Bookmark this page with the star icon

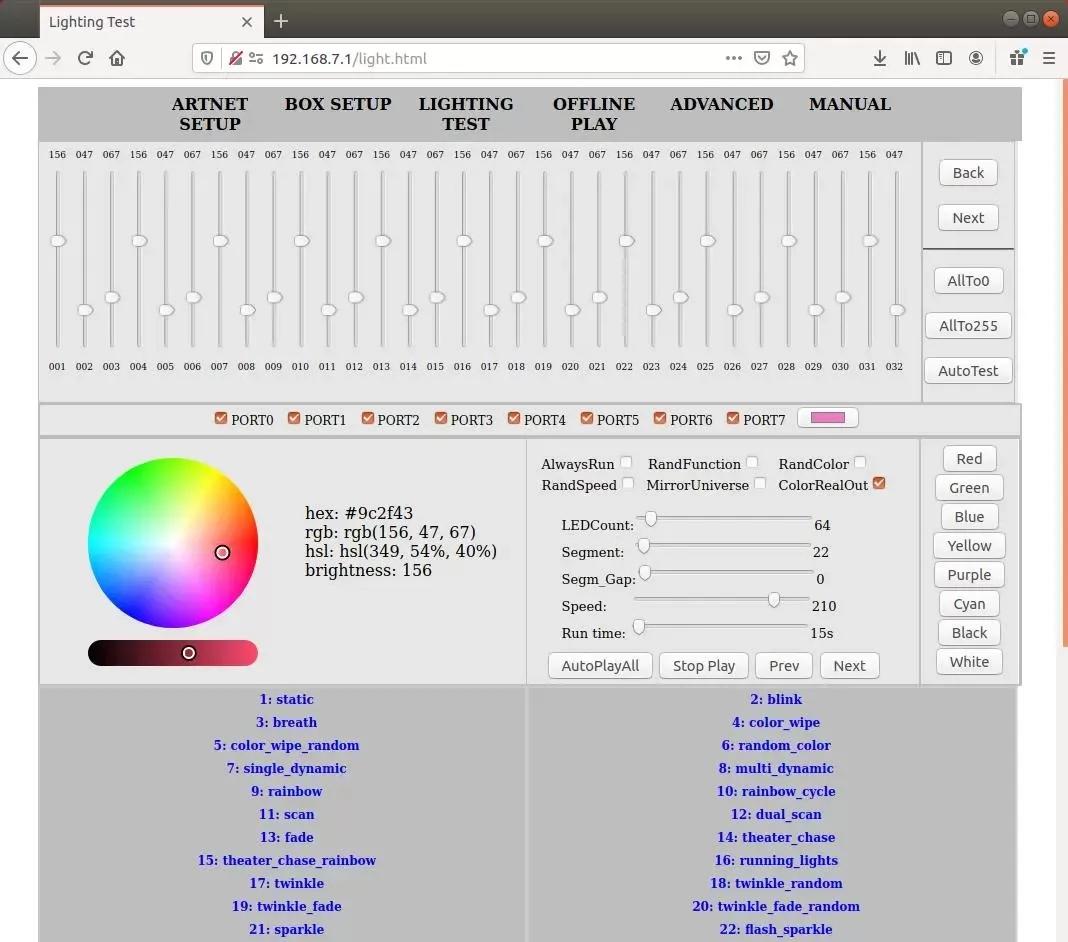click(790, 58)
